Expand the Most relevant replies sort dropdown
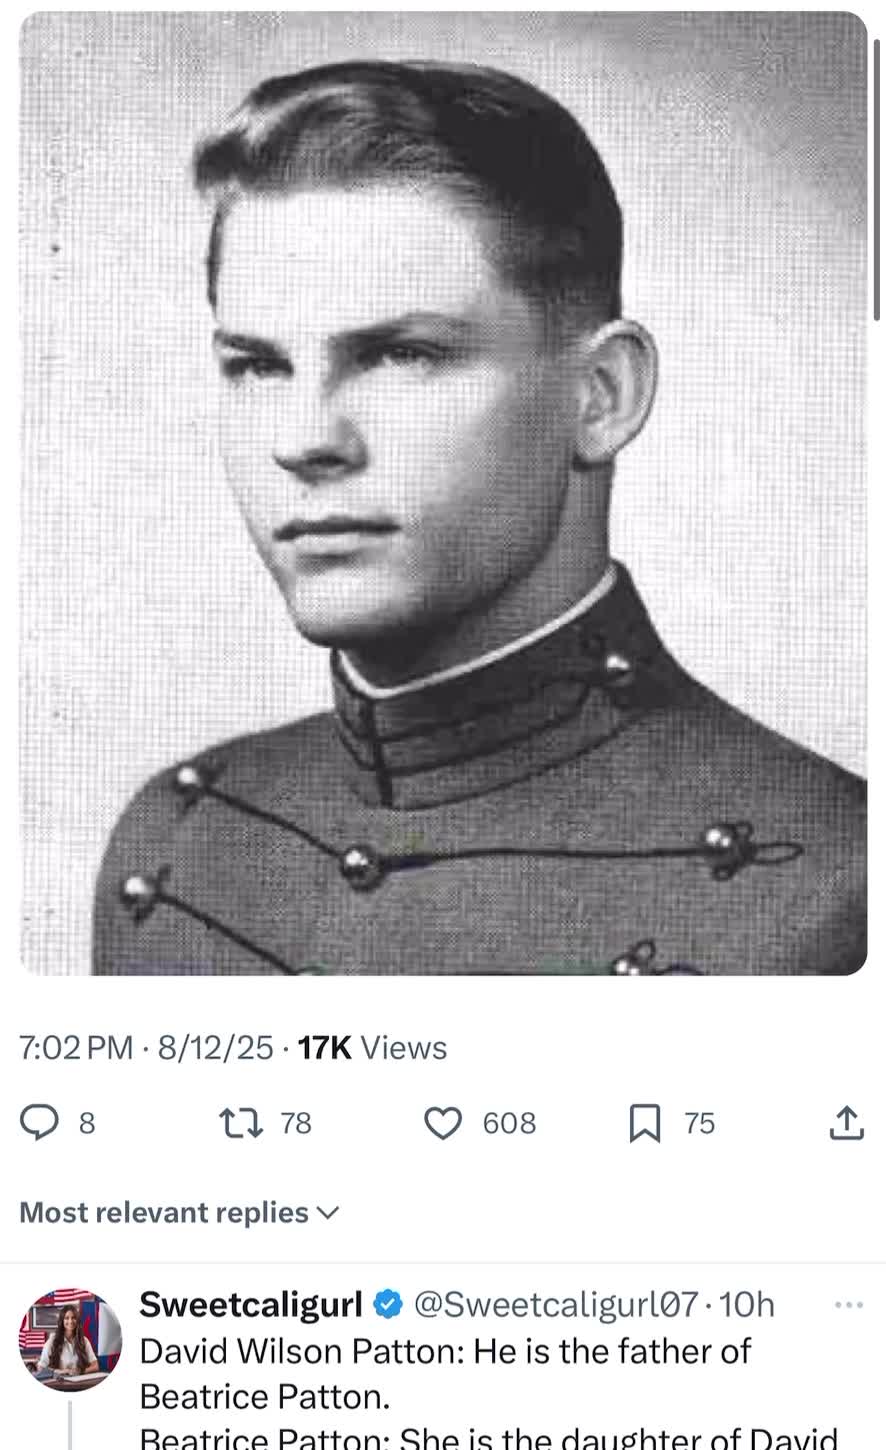This screenshot has width=886, height=1450. pyautogui.click(x=180, y=1212)
